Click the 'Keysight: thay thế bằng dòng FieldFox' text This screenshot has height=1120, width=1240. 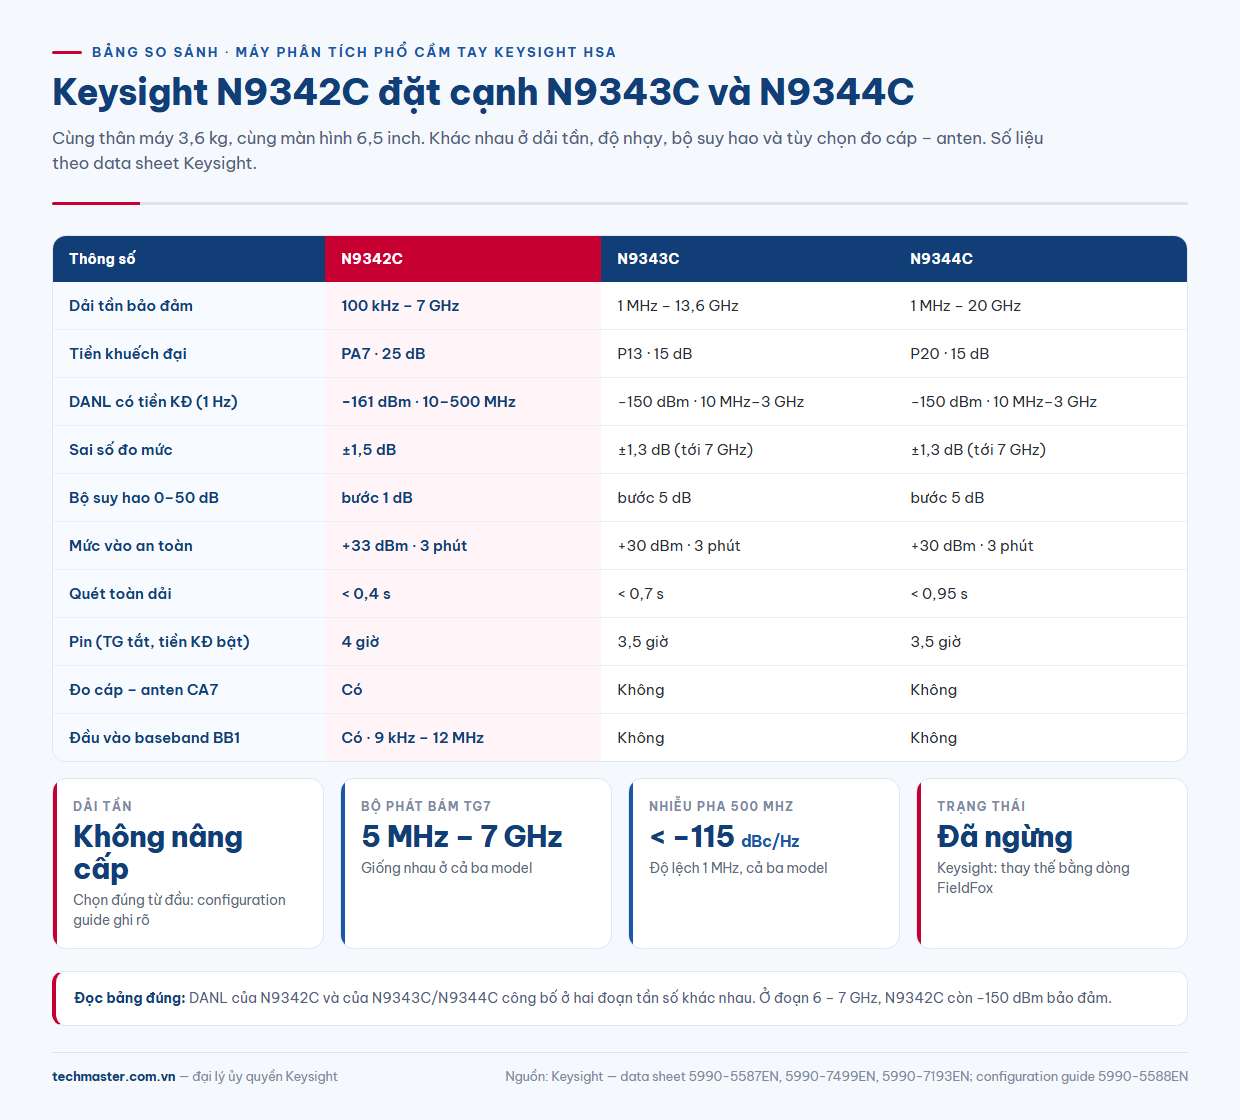point(1033,878)
